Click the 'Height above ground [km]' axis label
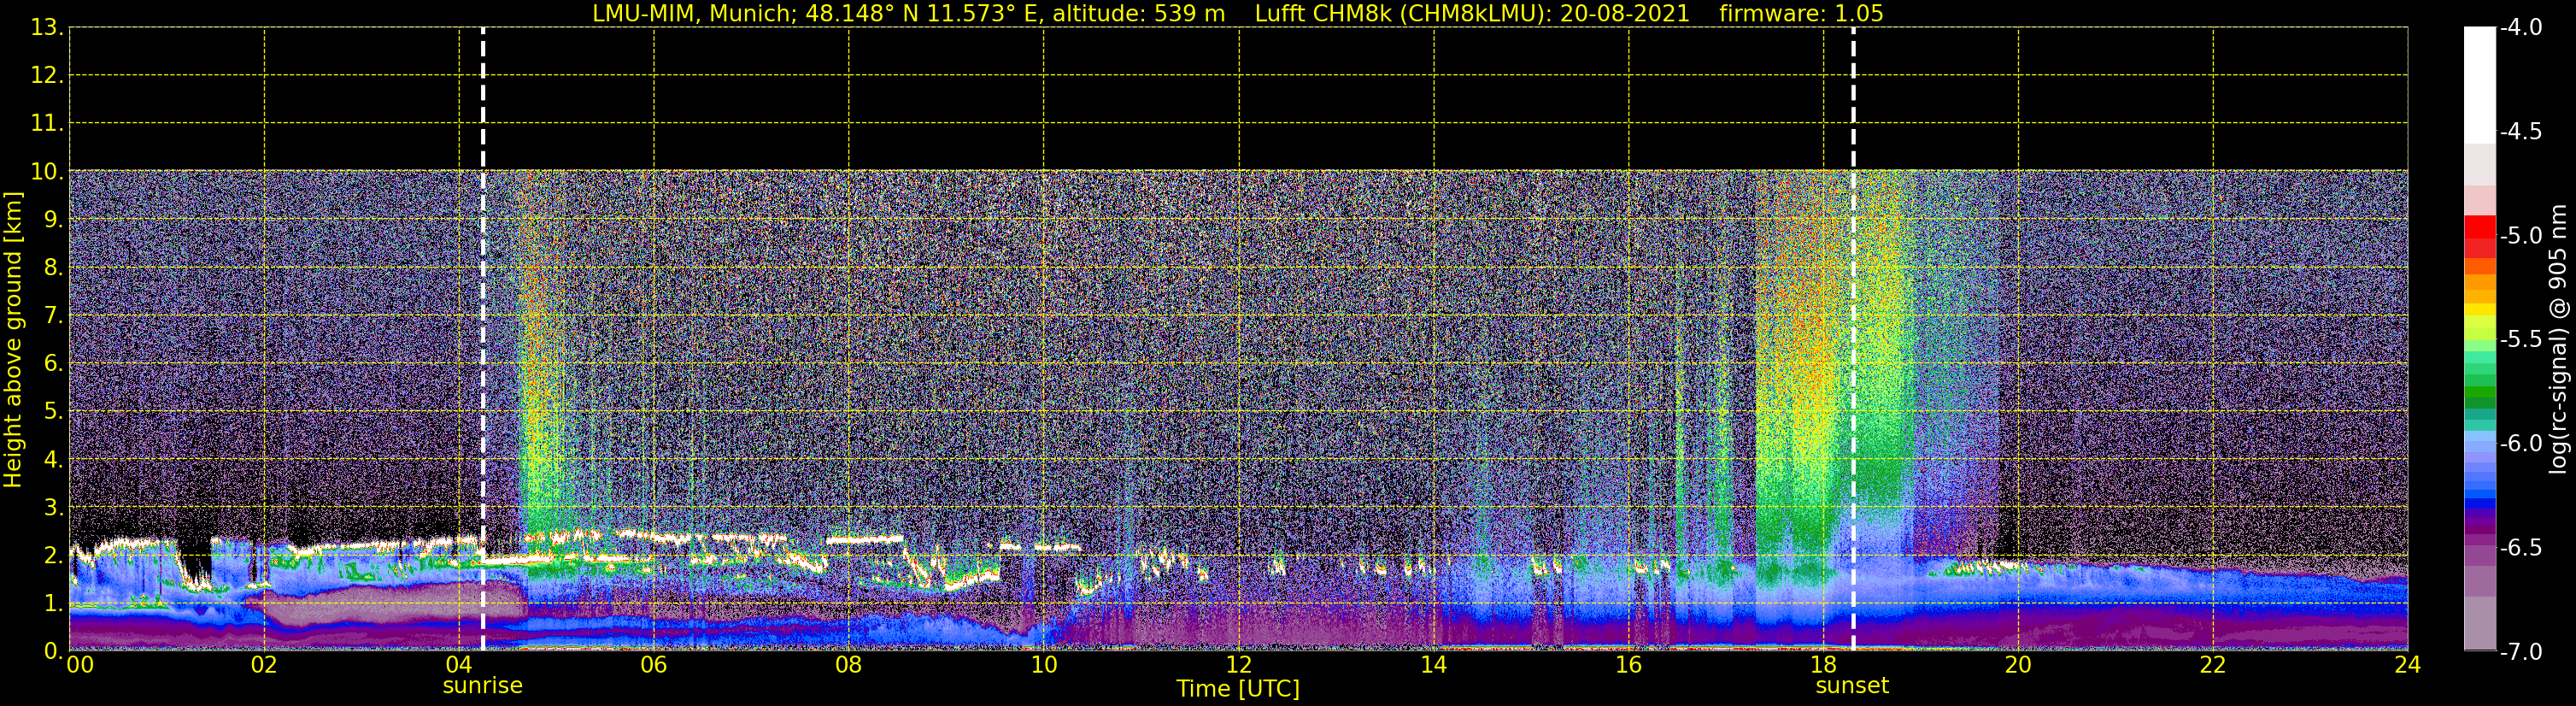 click(13, 340)
